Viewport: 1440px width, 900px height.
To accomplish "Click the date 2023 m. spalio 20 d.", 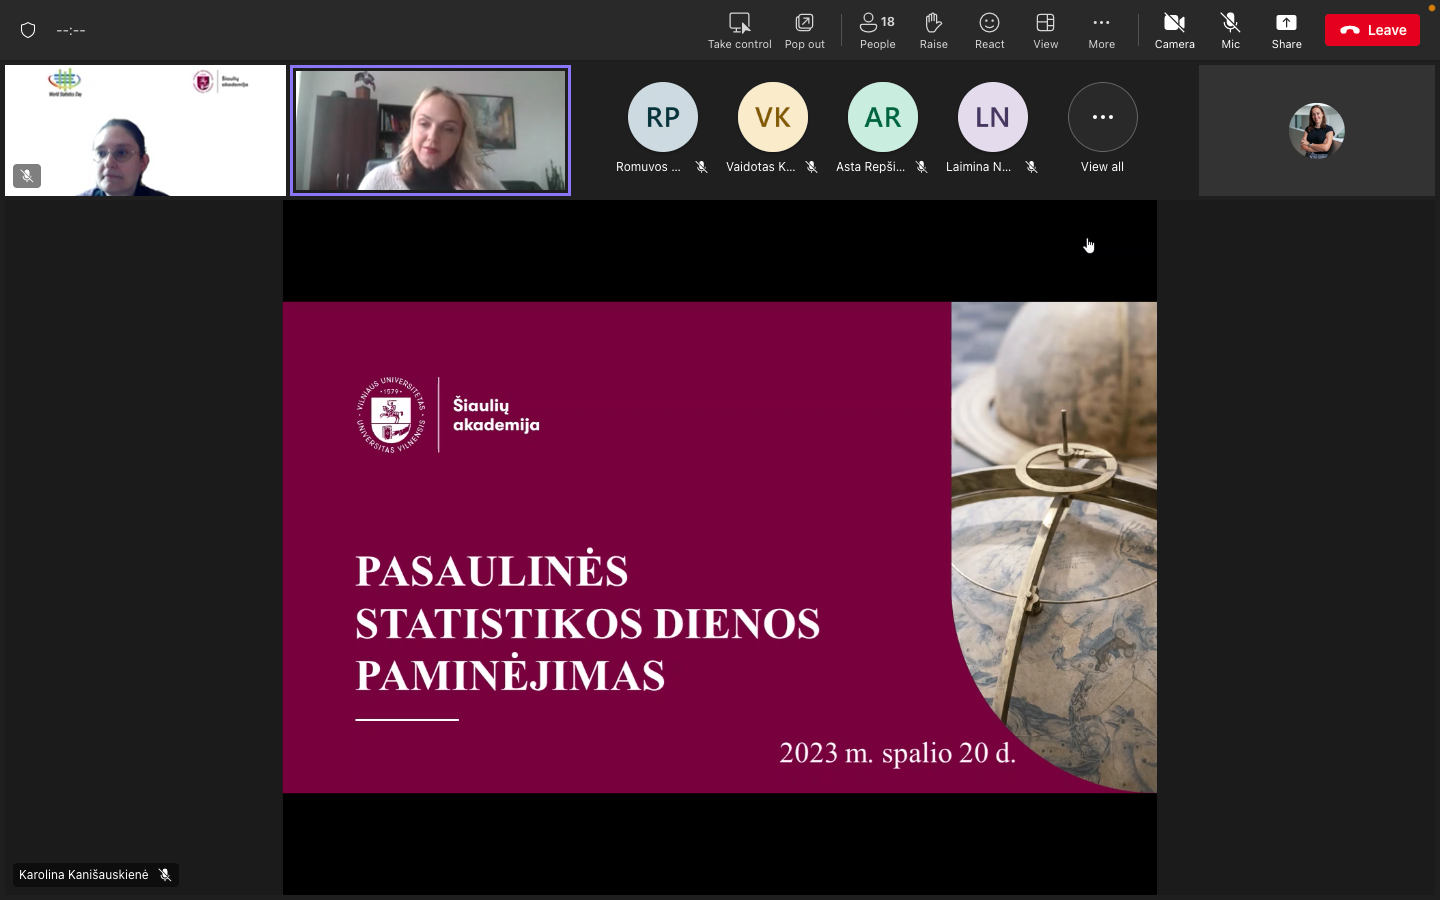I will point(897,753).
